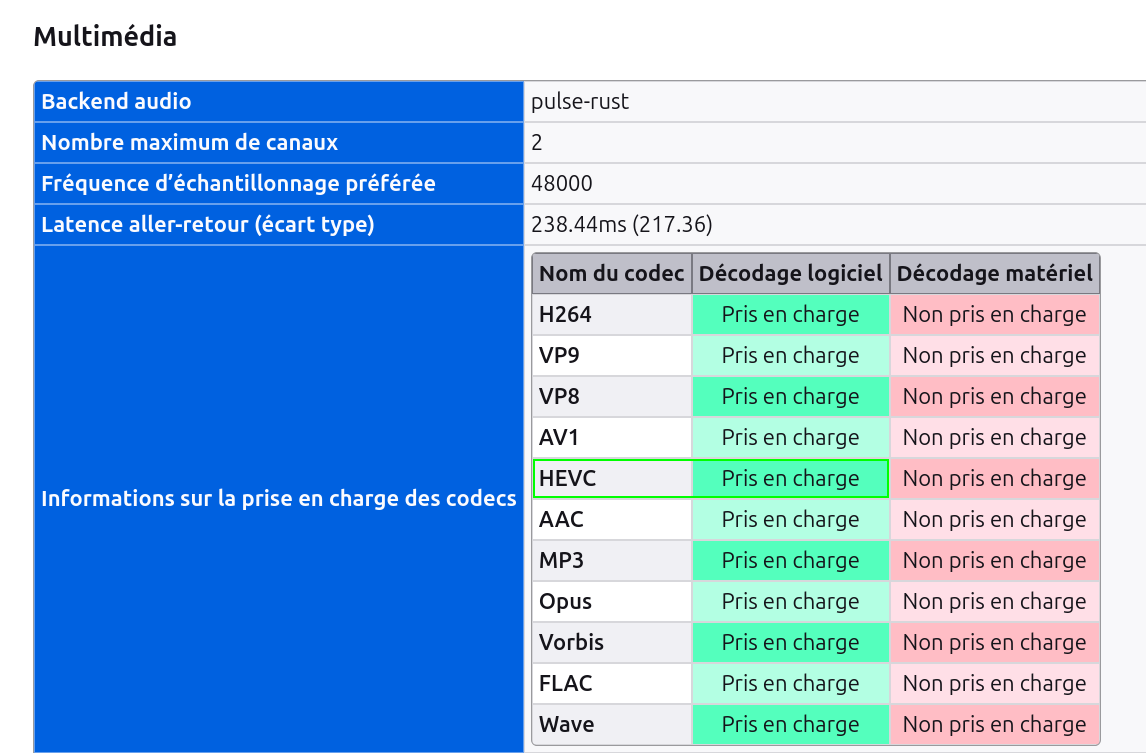Select the H264 codec name cell

612,314
